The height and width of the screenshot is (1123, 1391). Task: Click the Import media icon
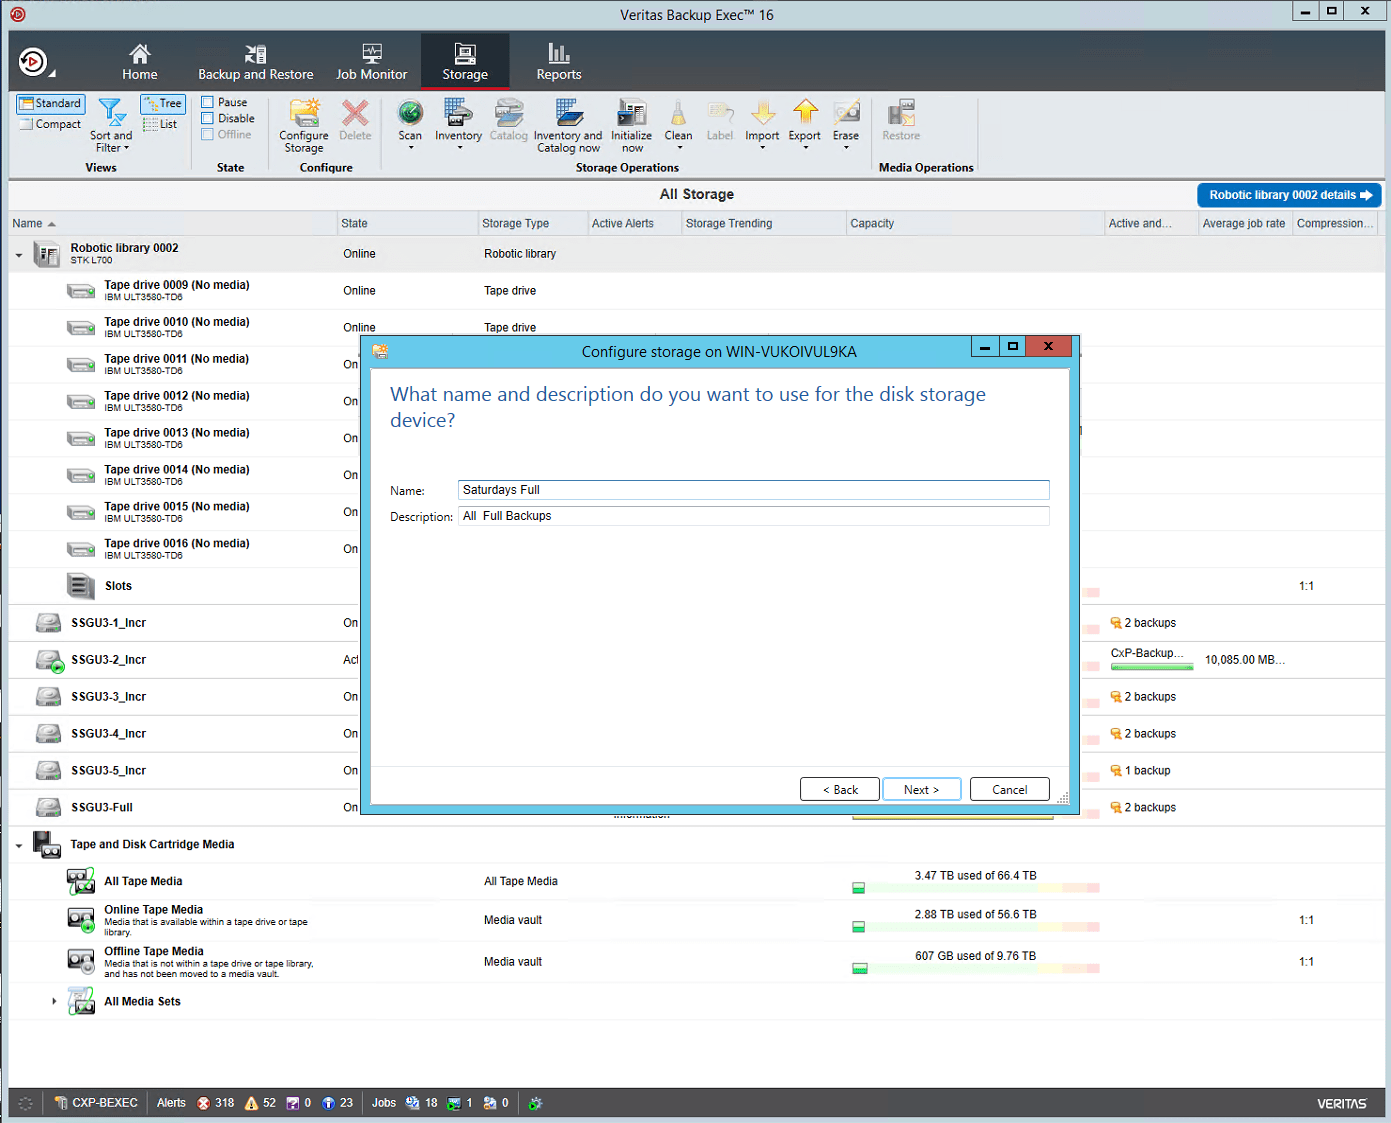[762, 122]
